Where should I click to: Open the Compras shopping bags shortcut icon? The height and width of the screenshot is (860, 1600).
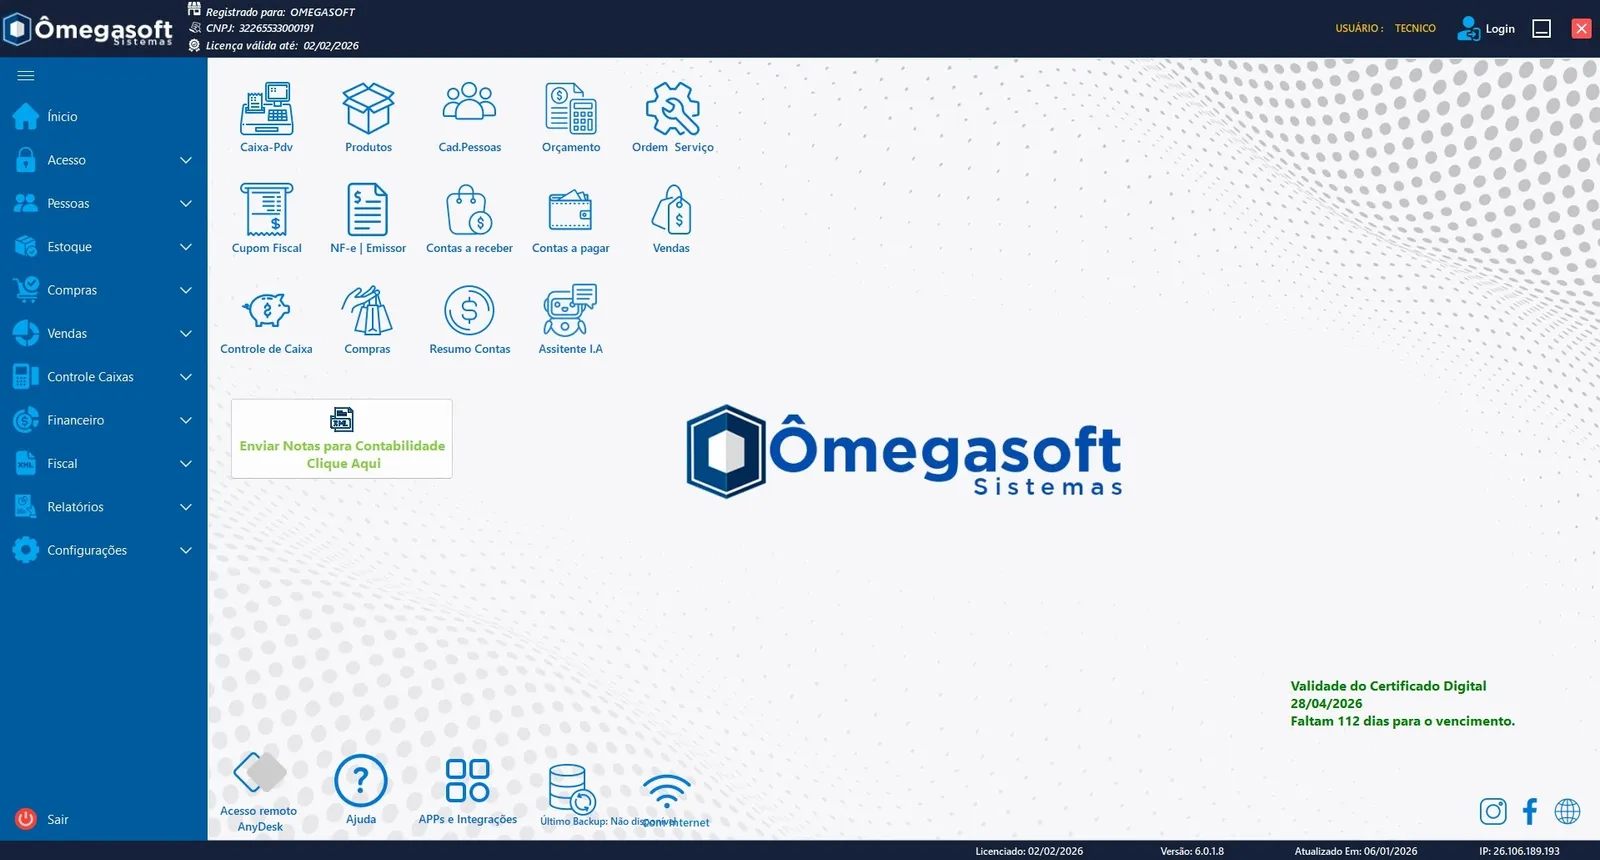click(367, 310)
